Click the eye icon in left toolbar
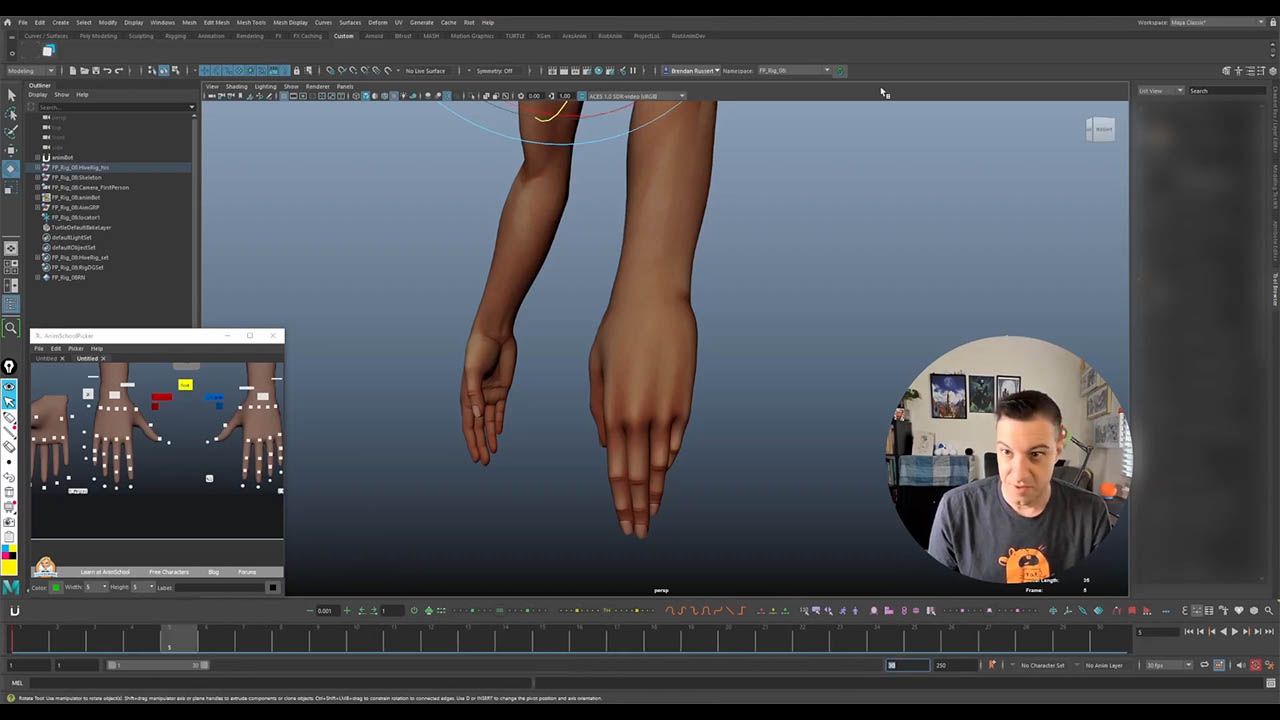Screen dimensions: 1280x720 pos(10,386)
